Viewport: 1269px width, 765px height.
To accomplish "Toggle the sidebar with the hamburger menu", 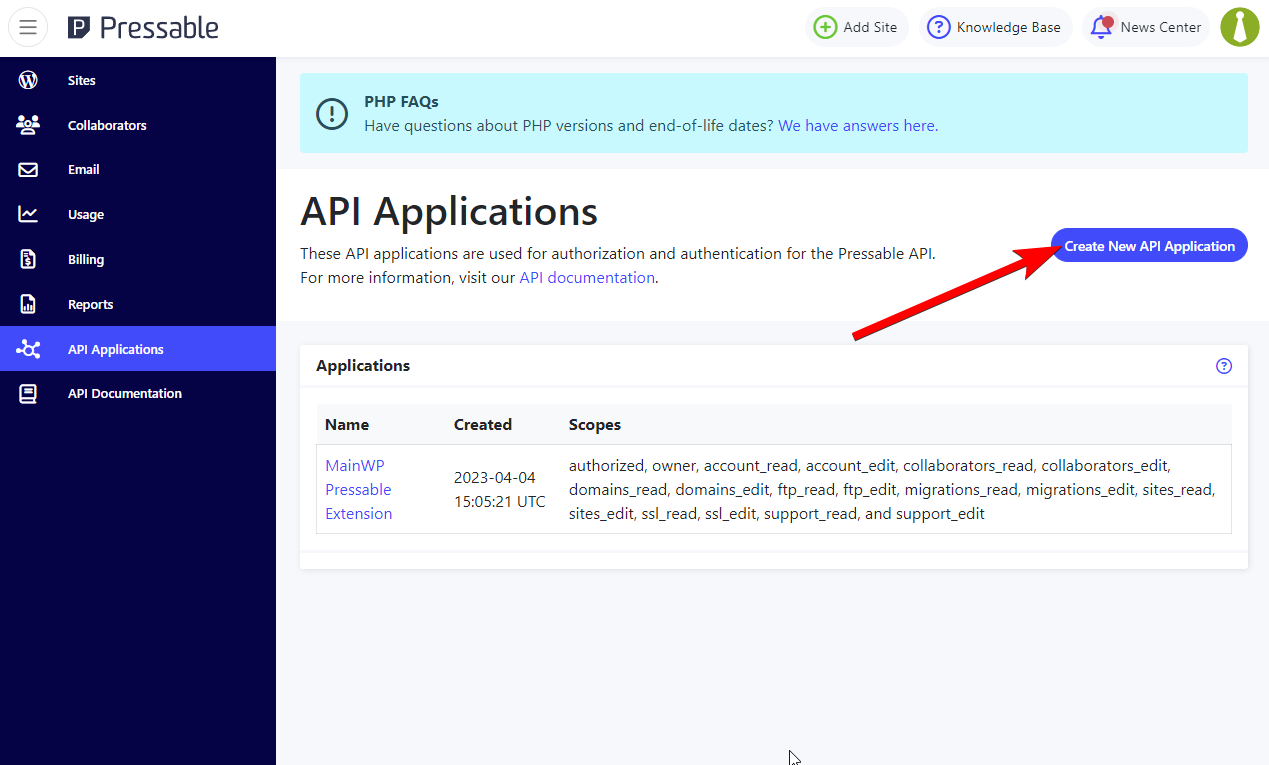I will [27, 27].
